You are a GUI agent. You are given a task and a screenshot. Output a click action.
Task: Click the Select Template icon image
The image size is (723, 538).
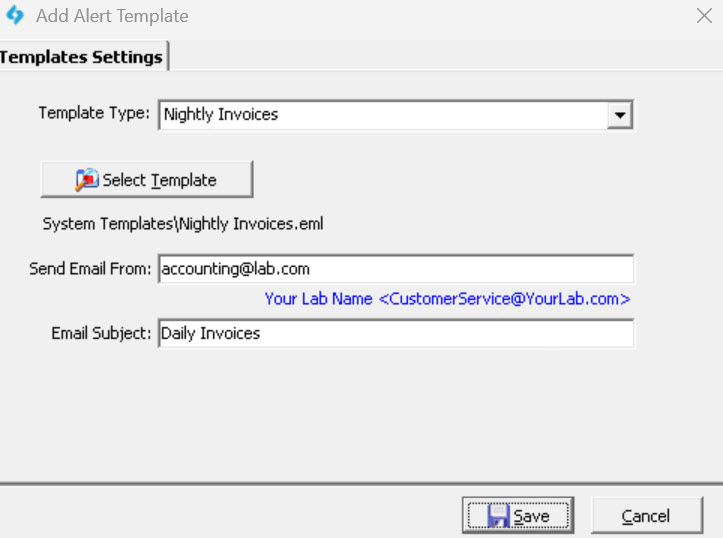(87, 180)
